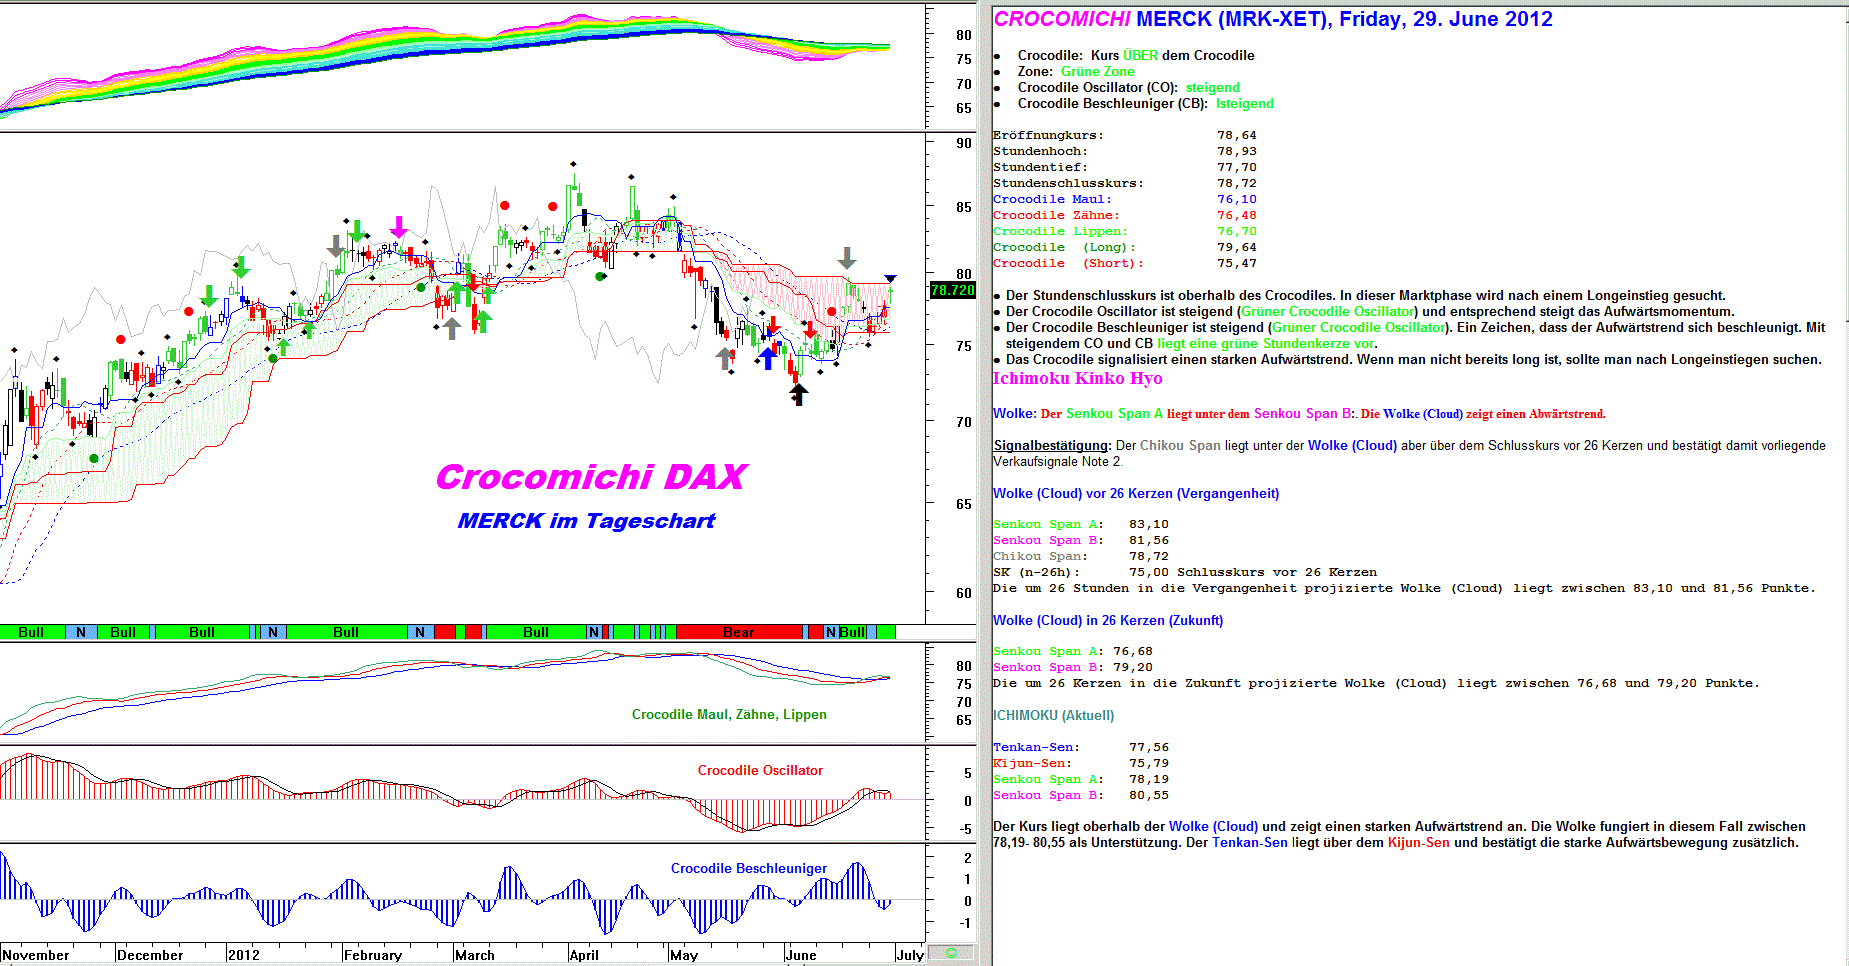Click the Crocodile Maul, Zähne, Lippen label
This screenshot has height=966, width=1849.
tap(729, 714)
